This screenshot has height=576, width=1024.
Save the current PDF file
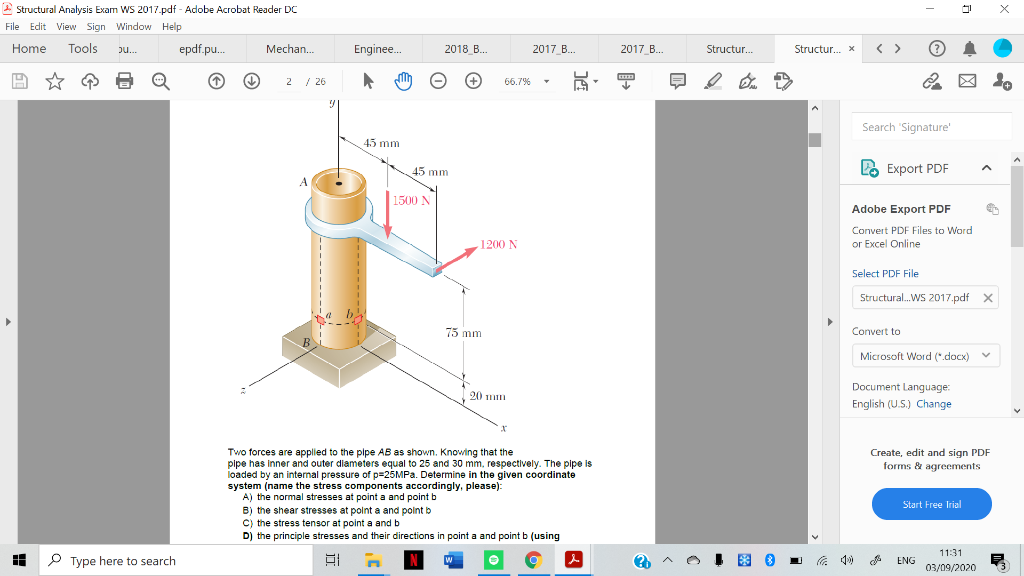click(x=20, y=82)
